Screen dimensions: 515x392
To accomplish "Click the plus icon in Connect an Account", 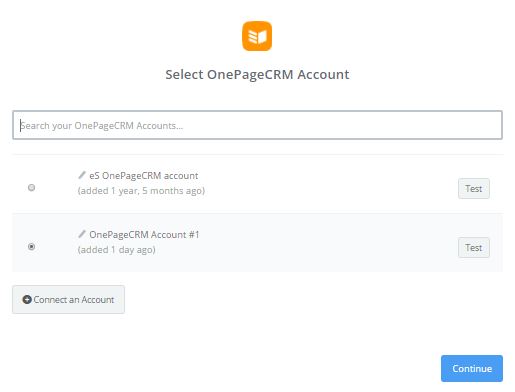I will point(27,299).
